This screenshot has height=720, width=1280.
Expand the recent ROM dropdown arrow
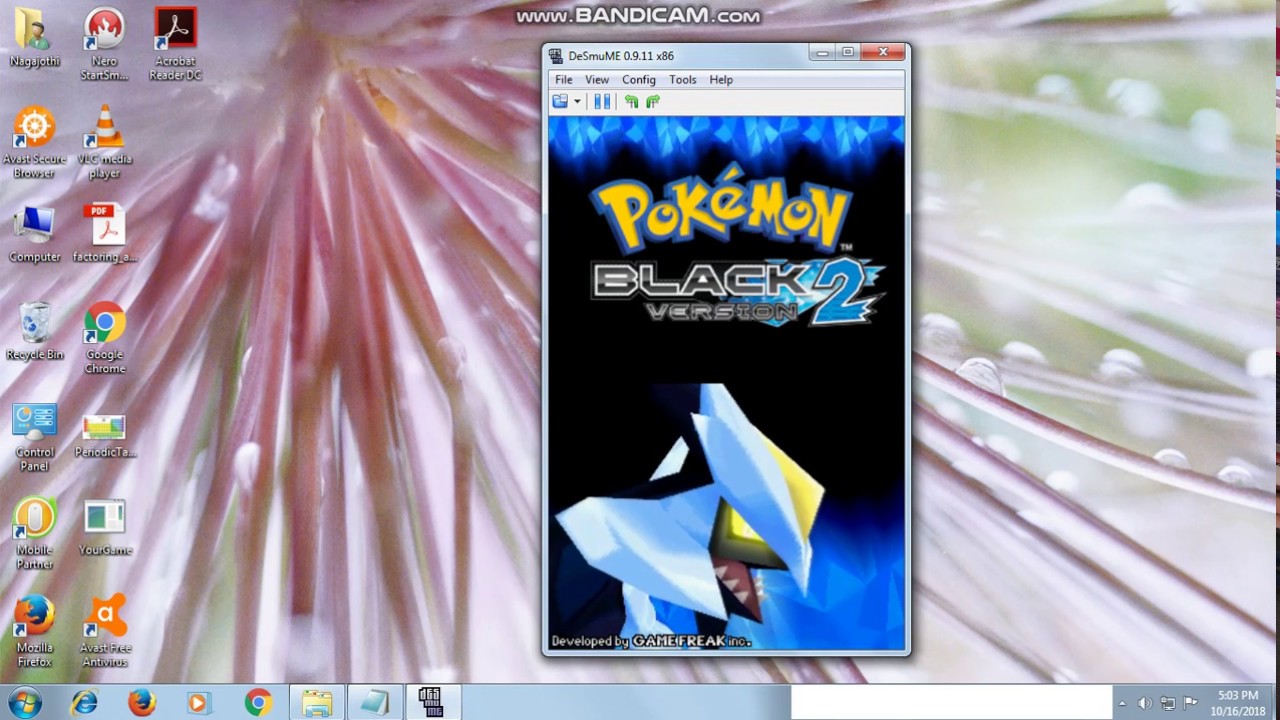pos(577,101)
